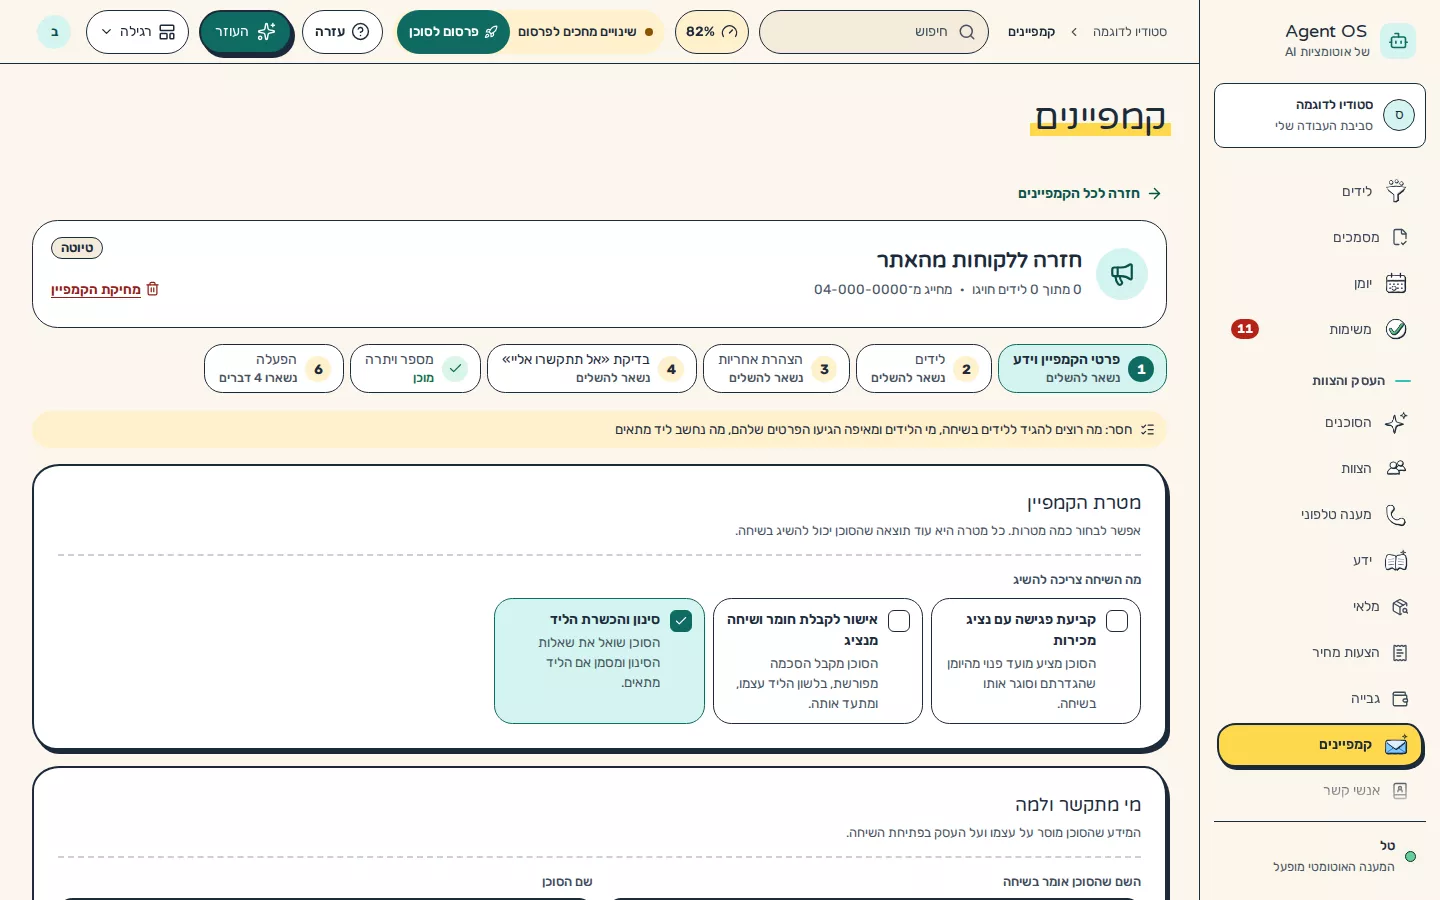1440x900 pixels.
Task: Click the campaign megaphone icon
Action: [x=1122, y=274]
